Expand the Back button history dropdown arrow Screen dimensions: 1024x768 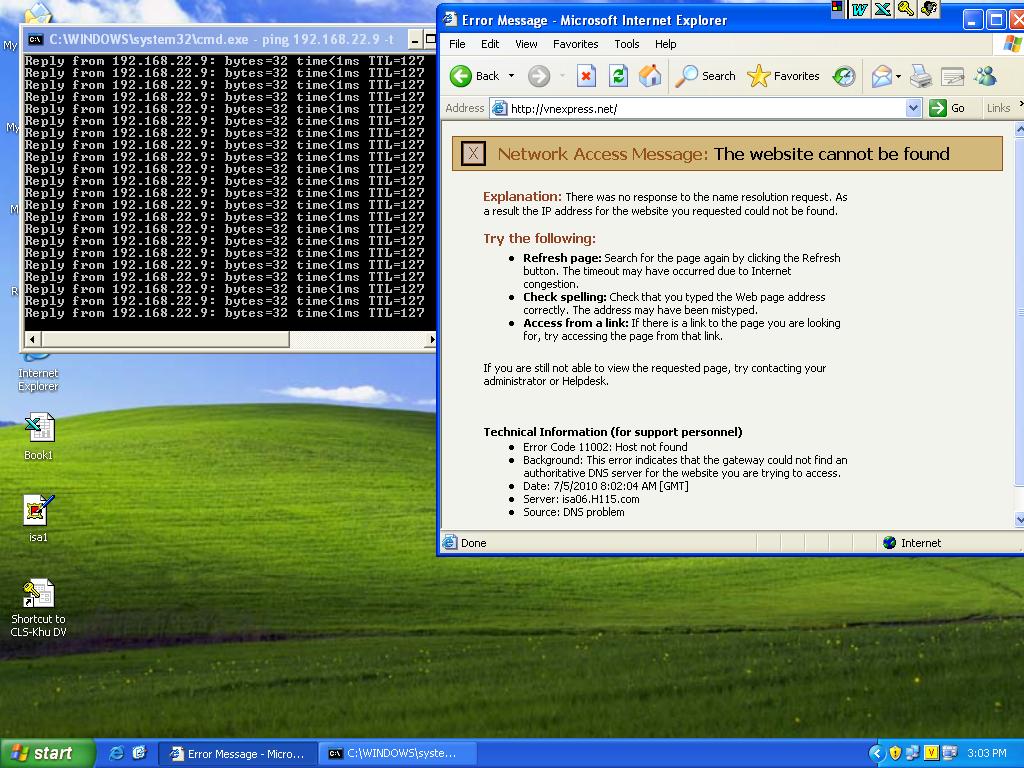pos(511,76)
